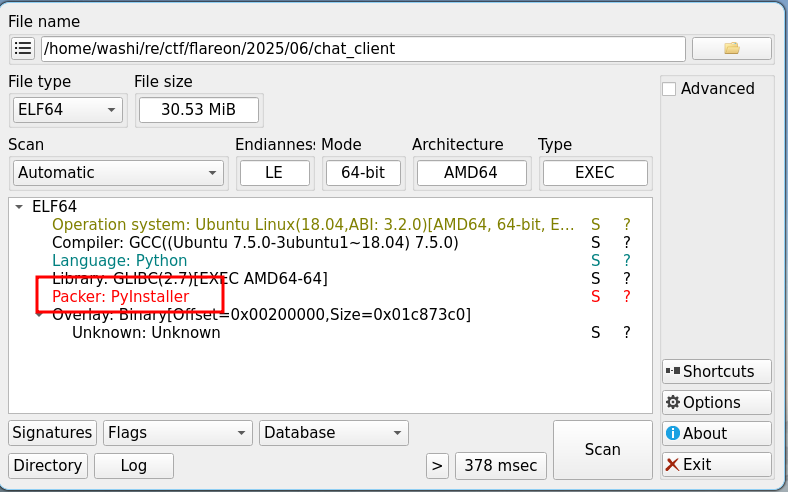Enable the Advanced checkbox
The image size is (788, 492).
click(x=669, y=89)
